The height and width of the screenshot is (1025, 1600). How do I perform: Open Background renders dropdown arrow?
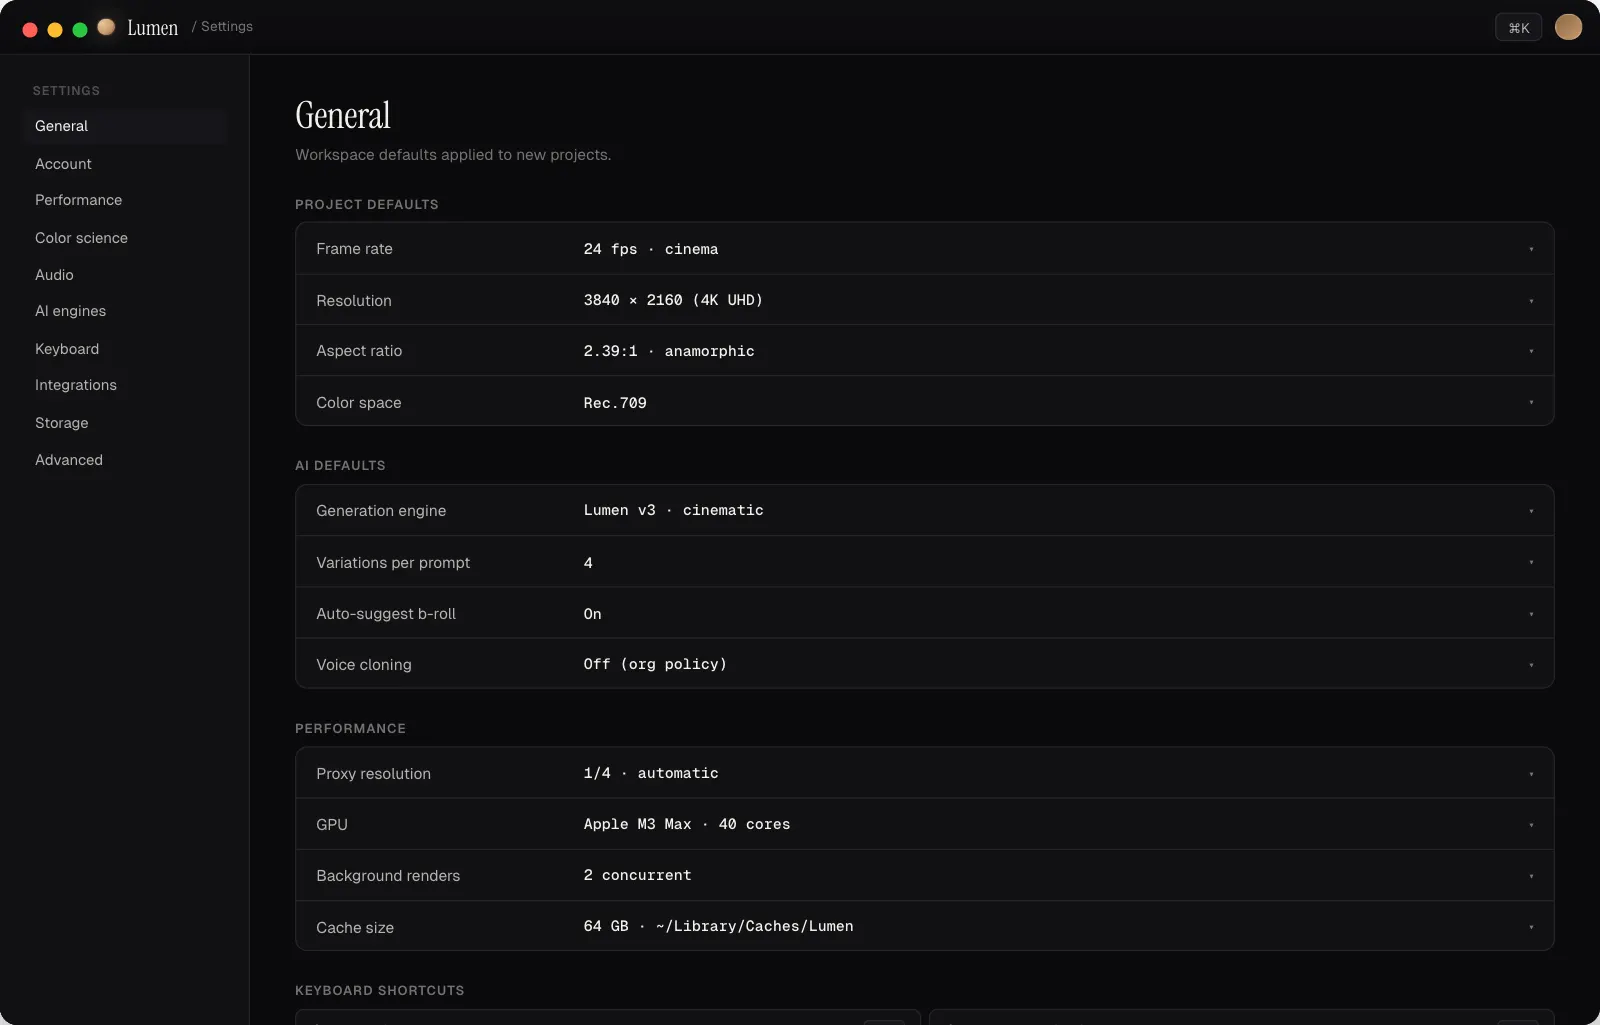[1531, 876]
